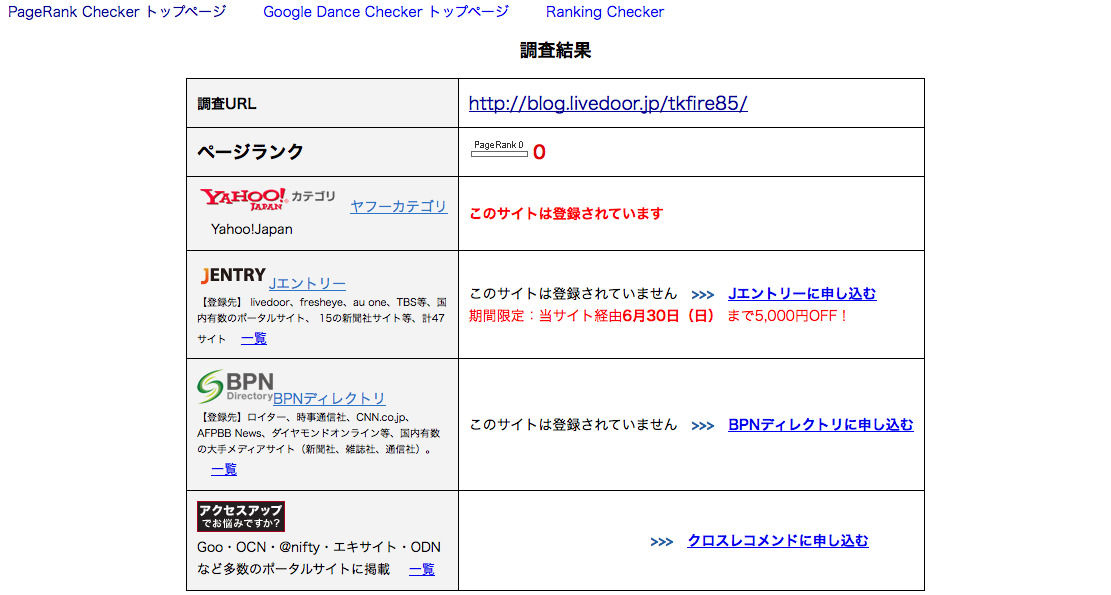The image size is (1111, 595).
Task: Open the blog.livedoor.jp/tkfire85 URL
Action: pos(608,103)
